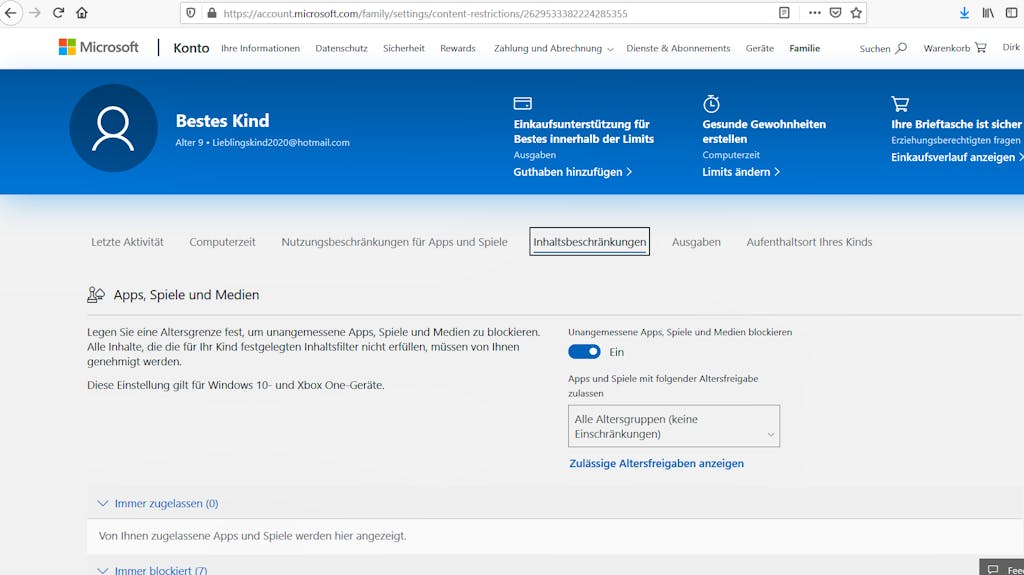Click Limits ändern link
1024x575 pixels.
741,172
